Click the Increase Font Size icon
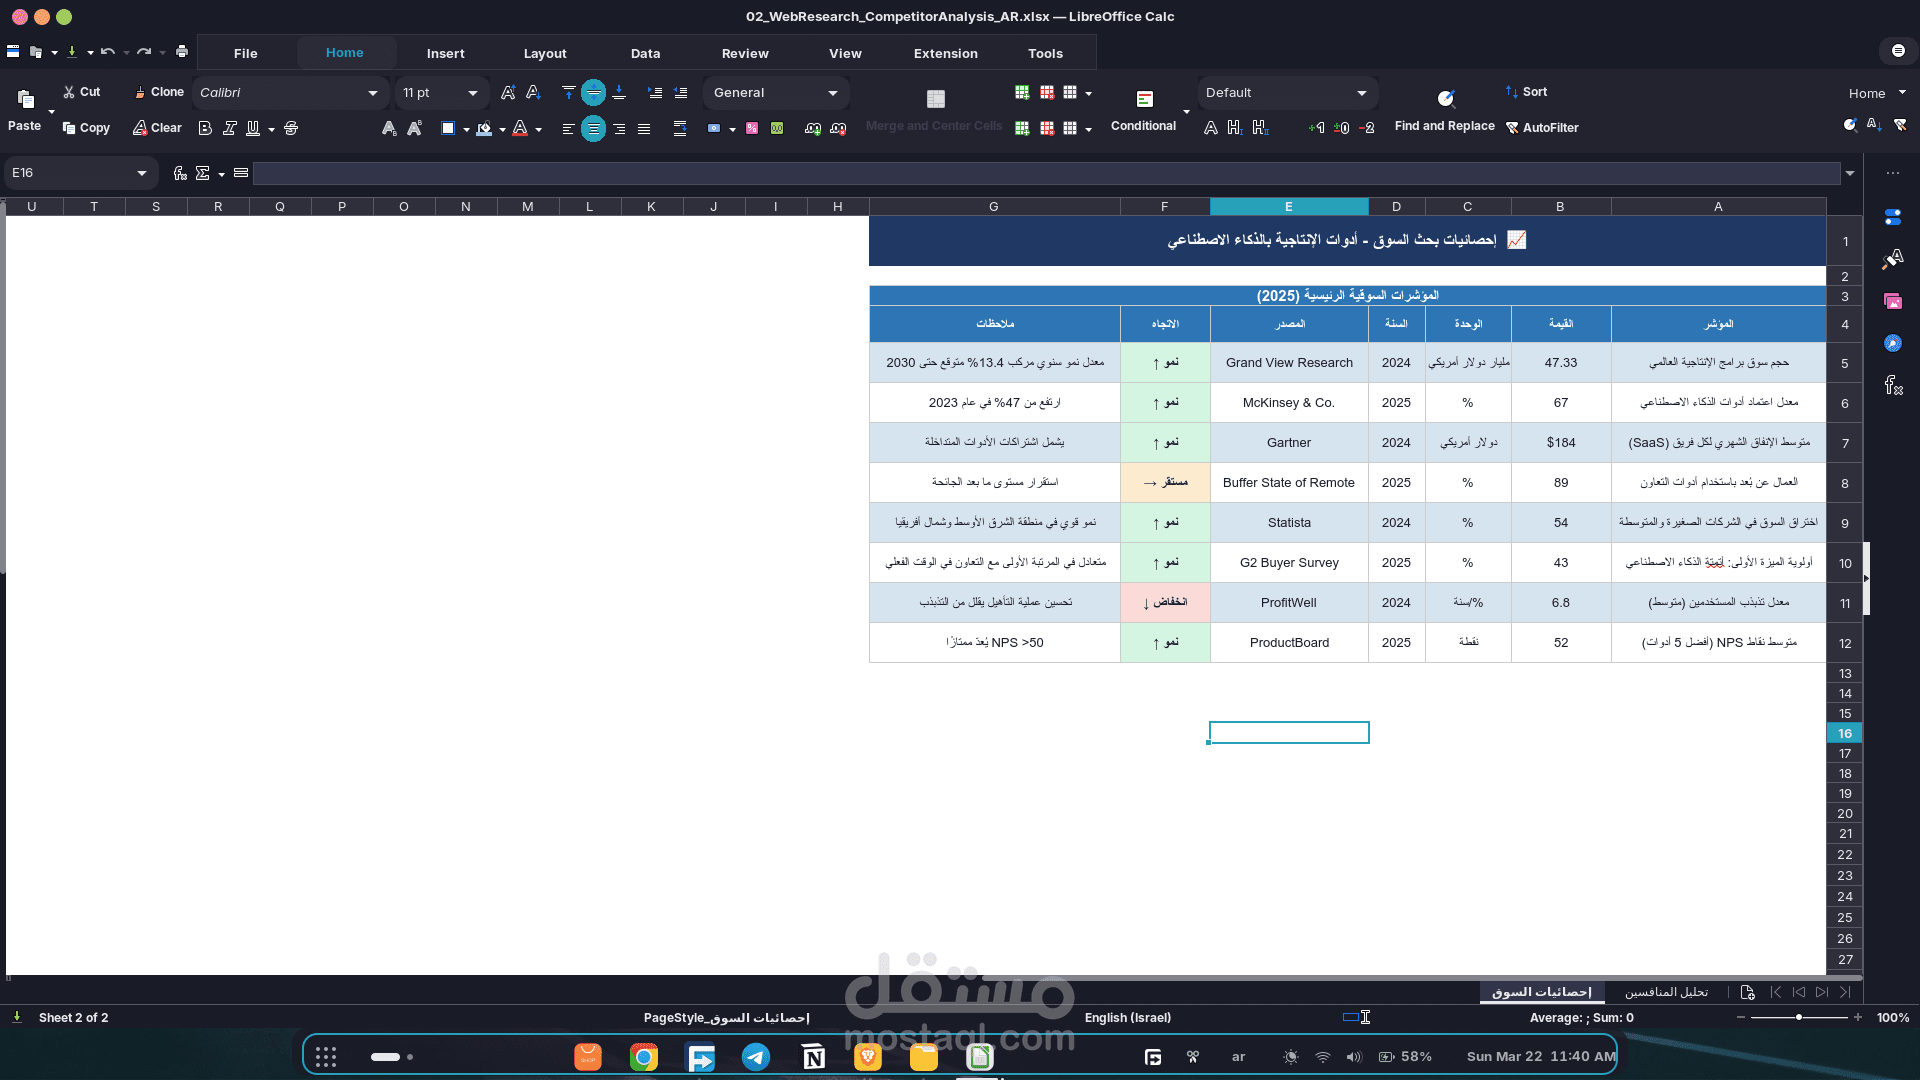 508,92
